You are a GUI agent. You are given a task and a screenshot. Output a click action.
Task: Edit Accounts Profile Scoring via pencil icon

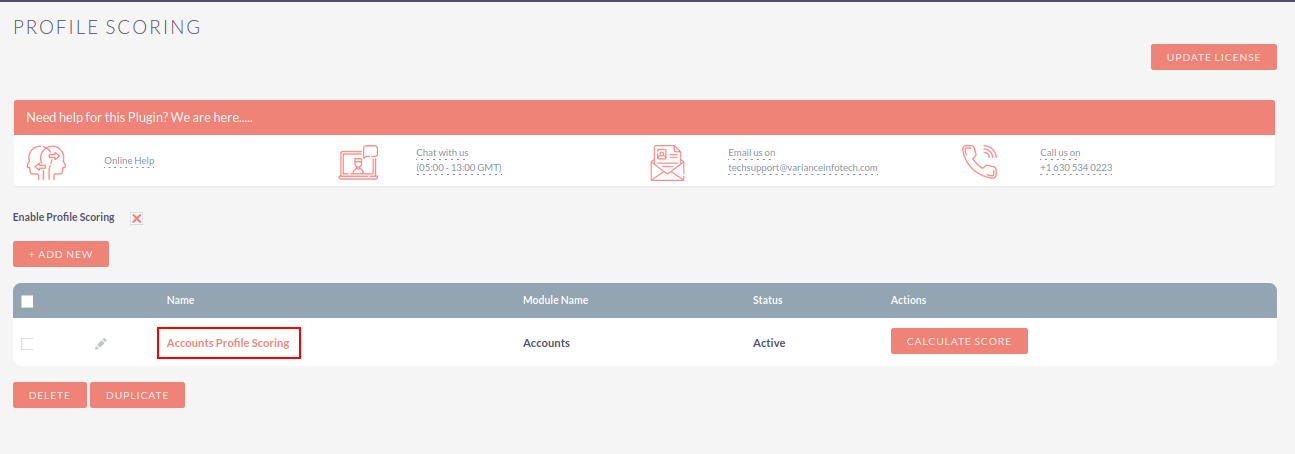[x=100, y=344]
